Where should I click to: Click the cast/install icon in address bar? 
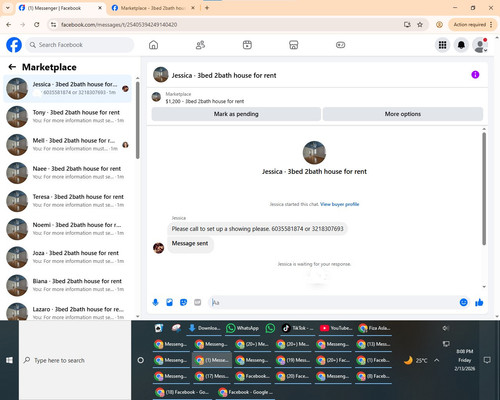407,24
